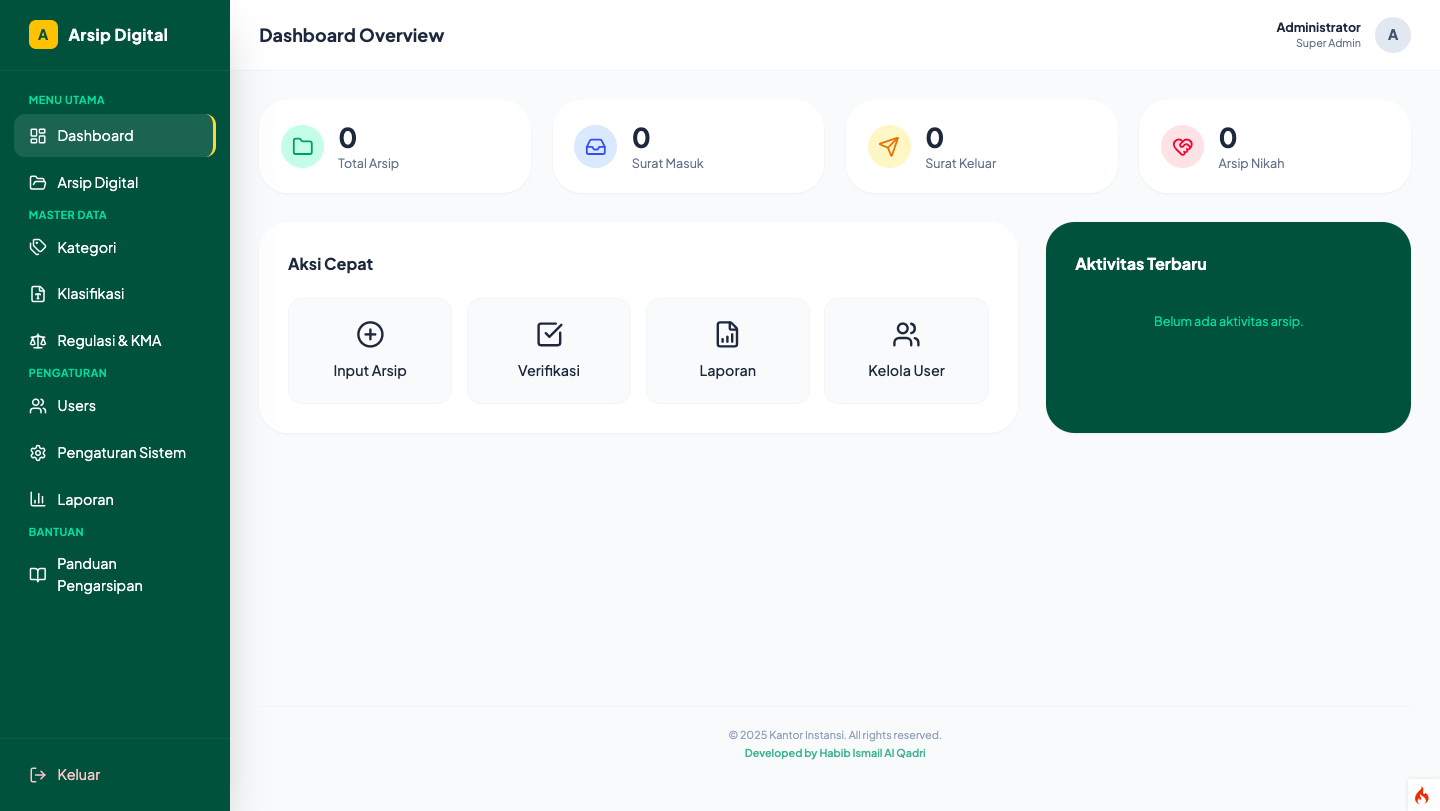The height and width of the screenshot is (811, 1440).
Task: Click the paper plane icon on Surat Keluar
Action: [889, 146]
